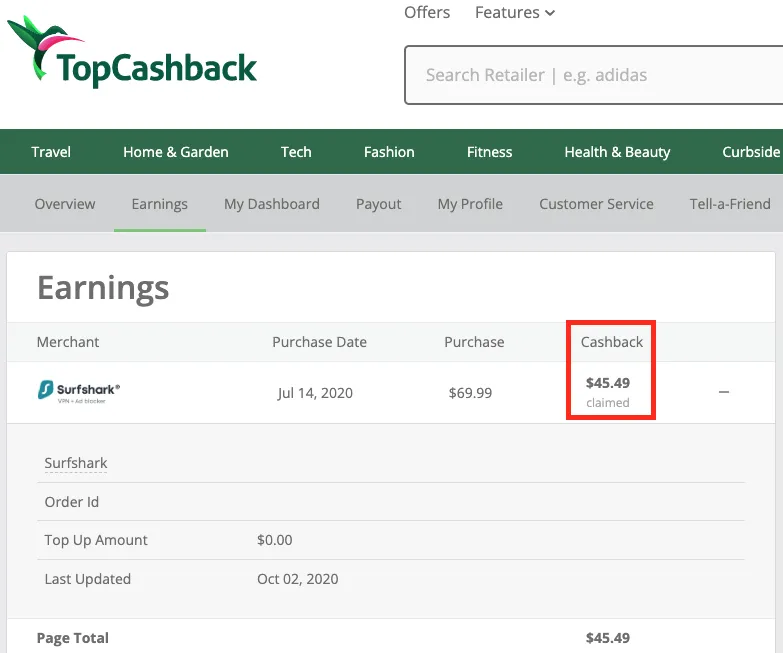Open the Fashion category

point(389,152)
